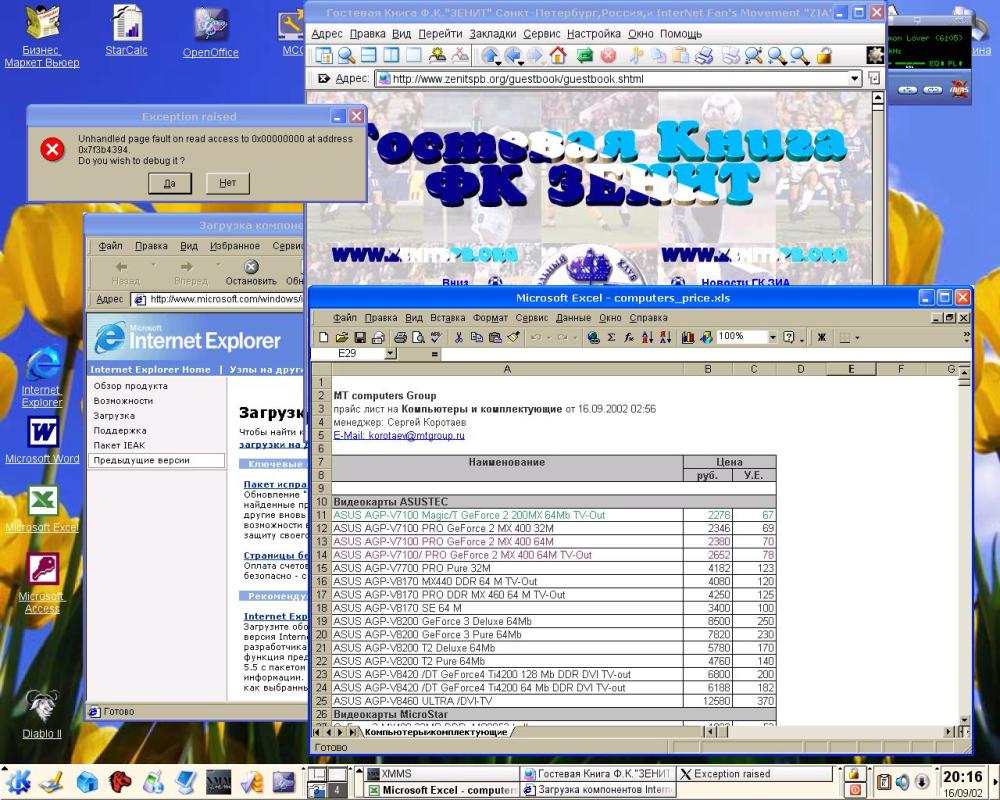Open the Name Box dropdown next to E29
The image size is (1000, 800).
(x=390, y=353)
